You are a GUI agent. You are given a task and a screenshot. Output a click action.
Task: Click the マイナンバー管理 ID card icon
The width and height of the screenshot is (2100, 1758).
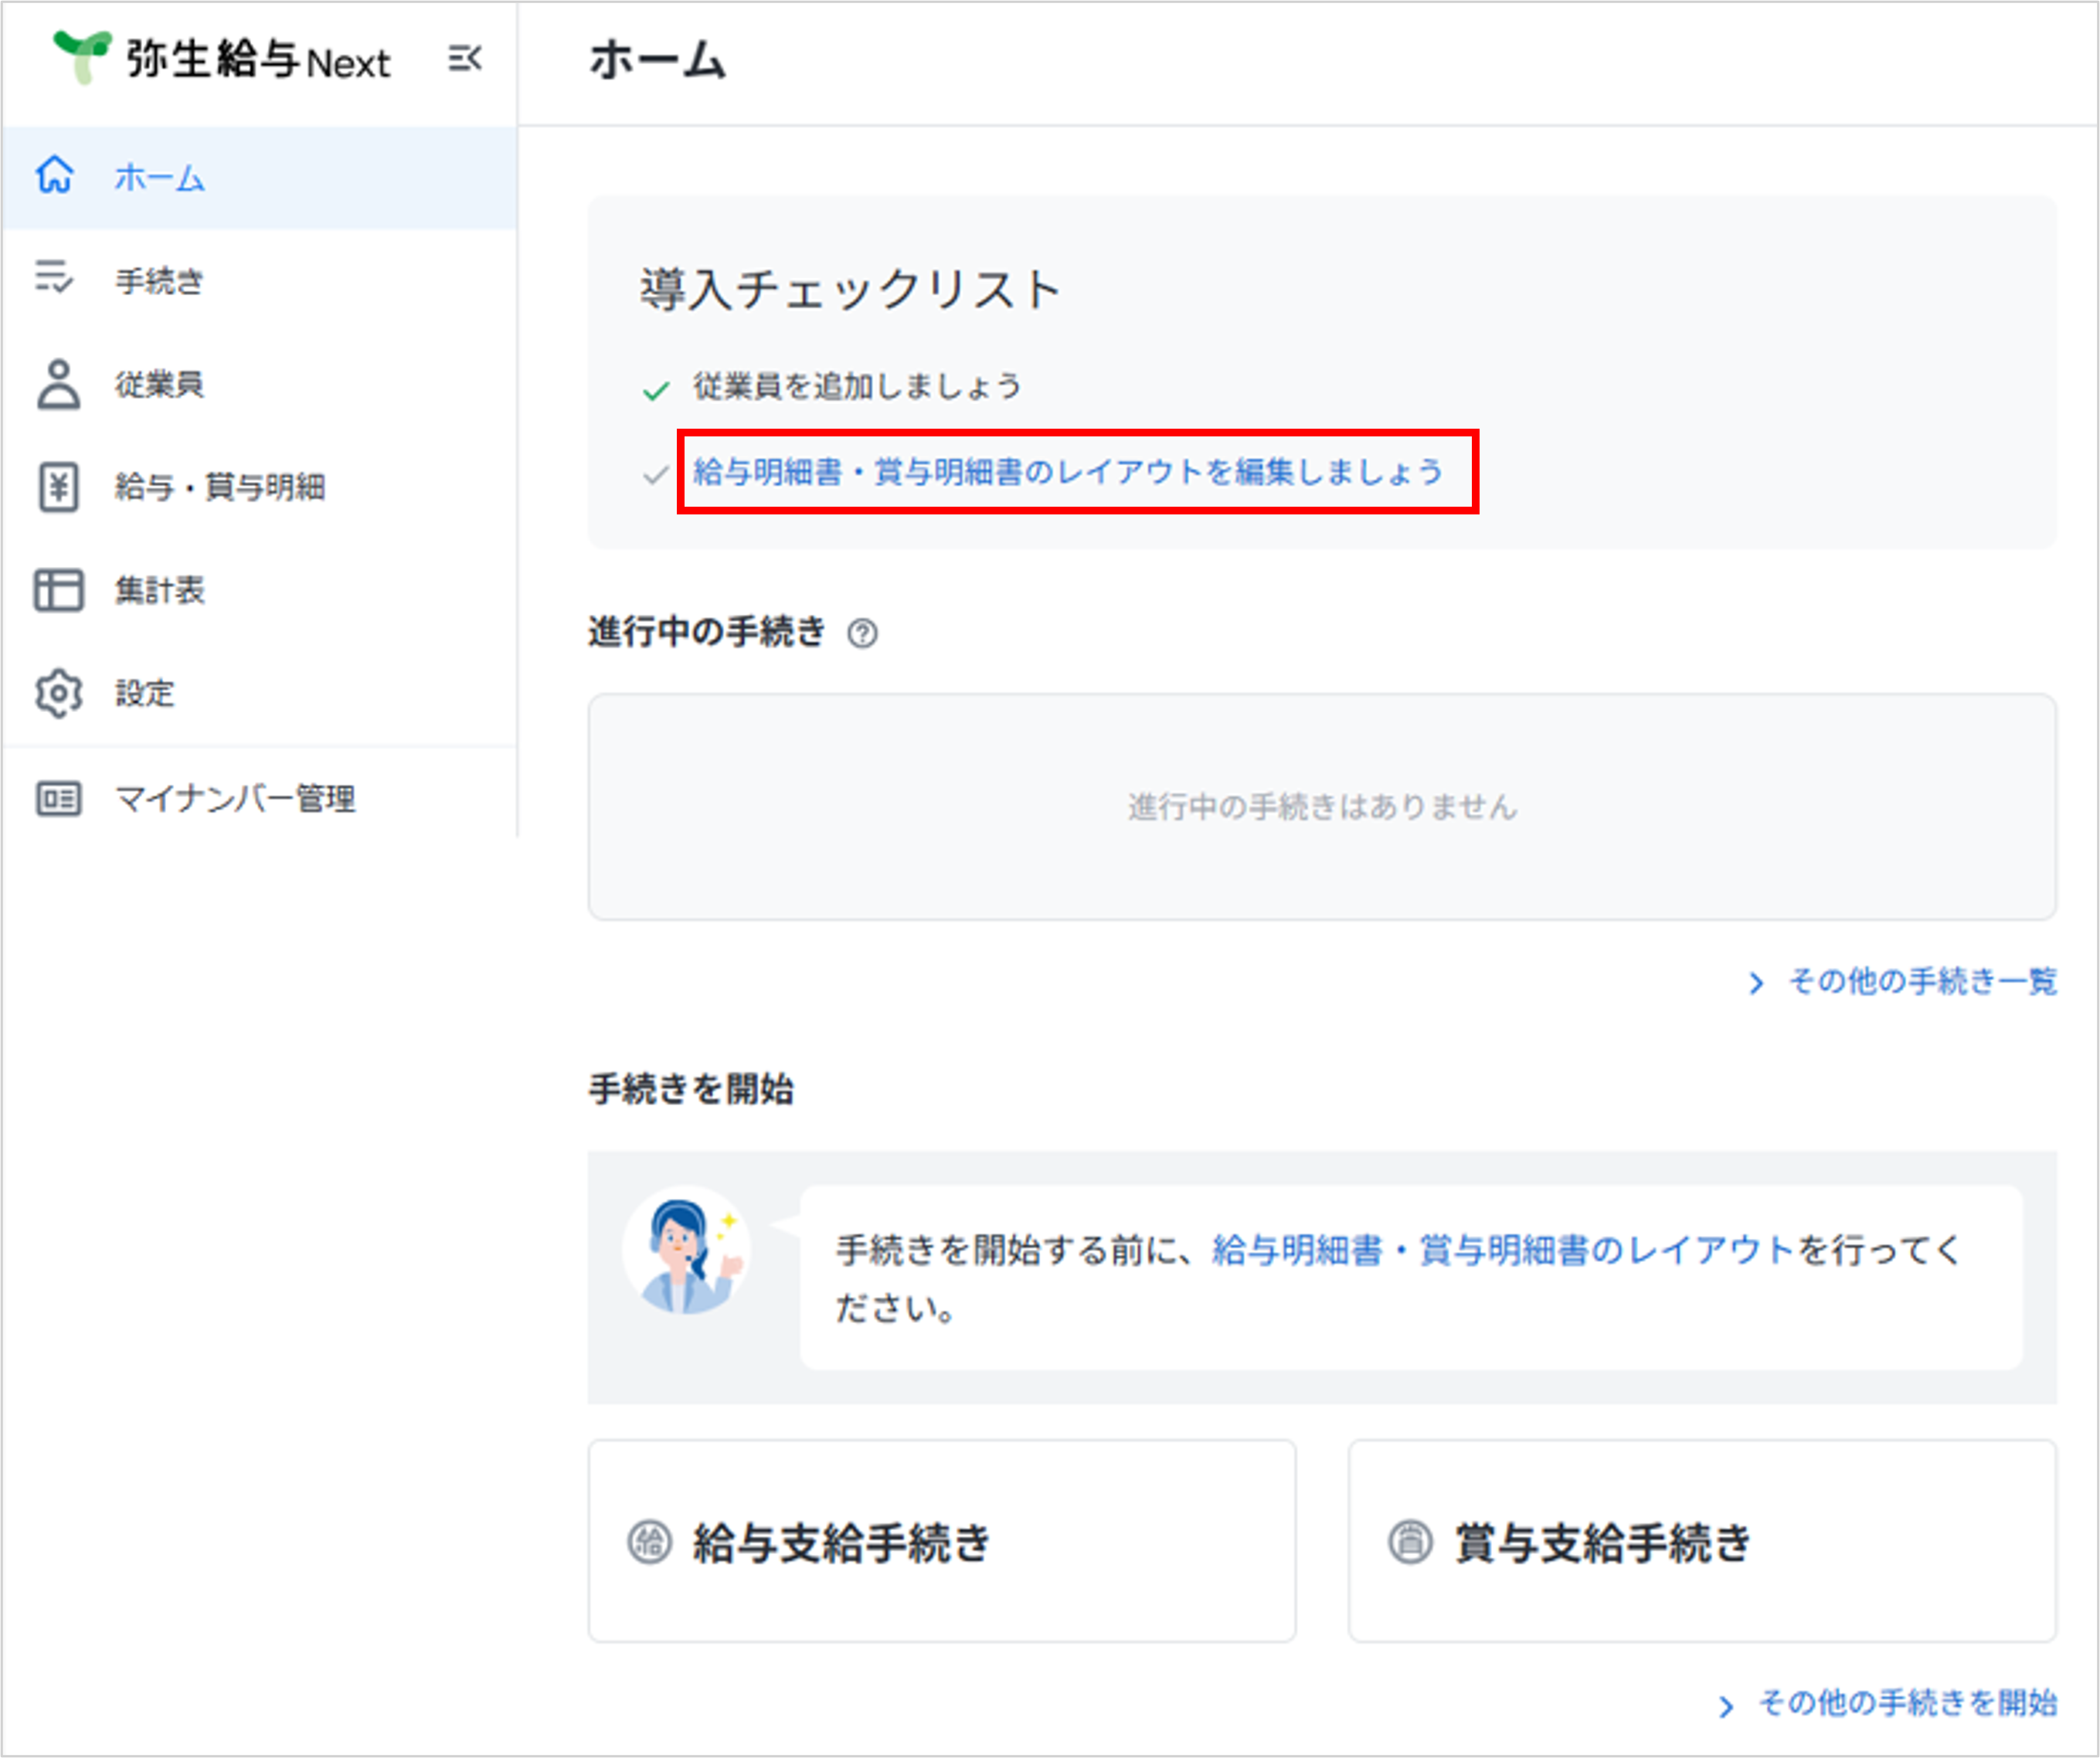(x=58, y=799)
